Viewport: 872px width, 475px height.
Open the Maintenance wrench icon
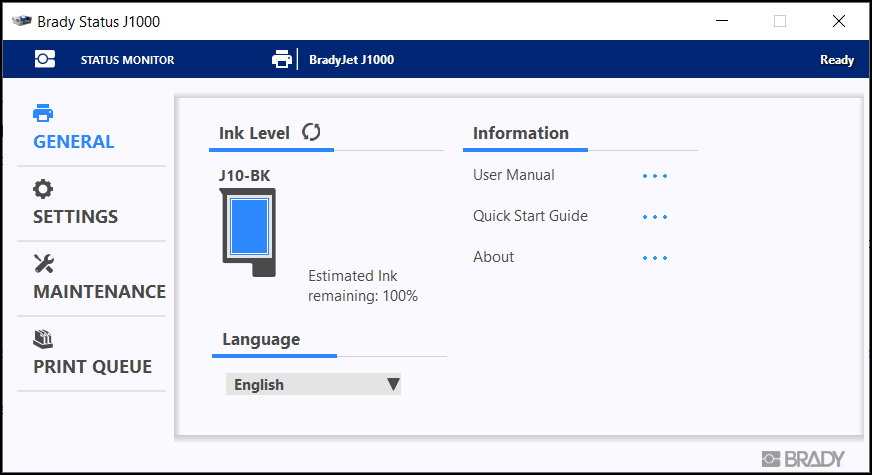tap(43, 264)
